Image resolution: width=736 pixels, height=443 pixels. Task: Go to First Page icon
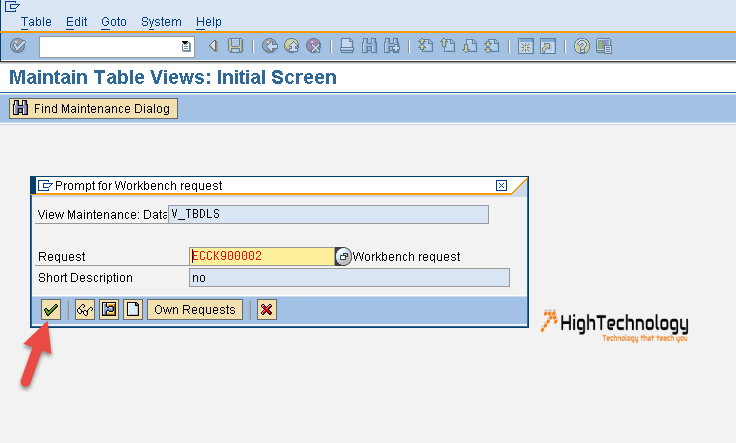[426, 46]
